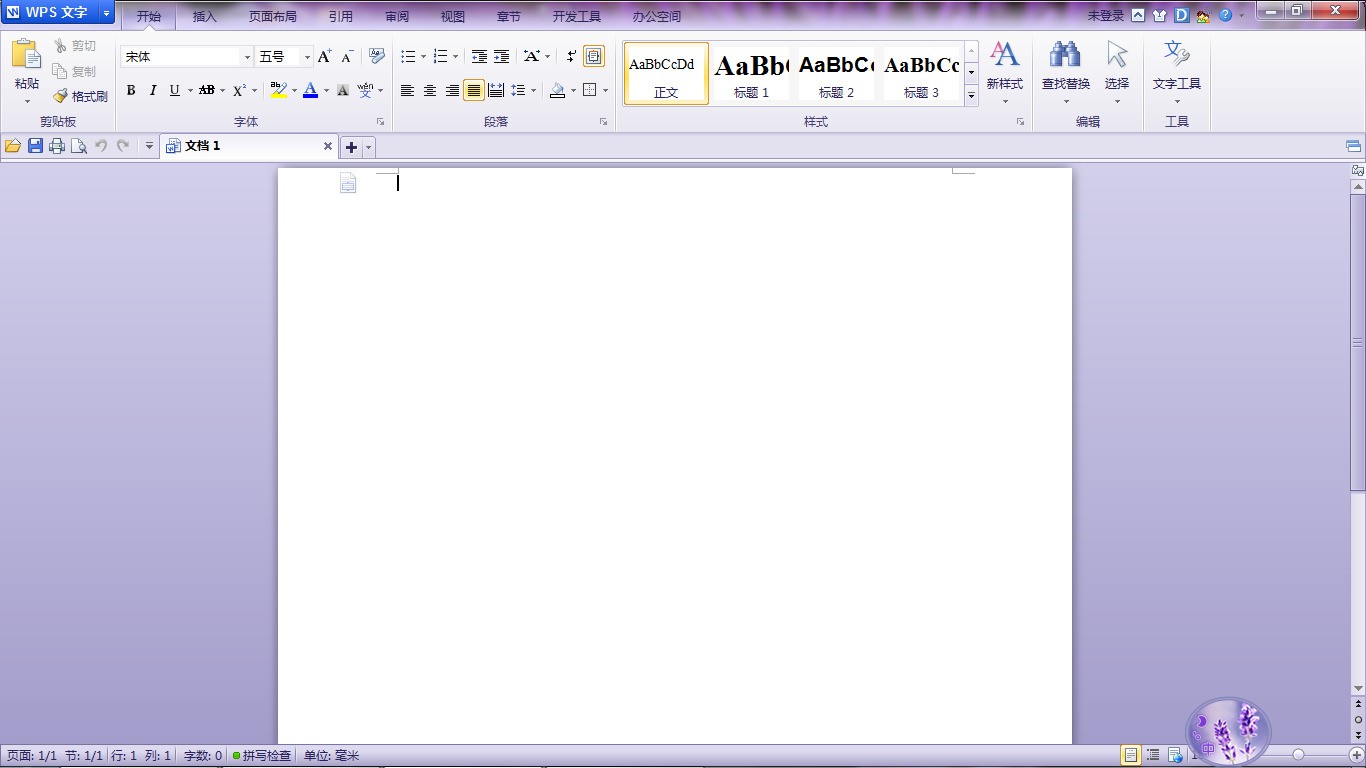
Task: Open the font size 五号 dropdown
Action: pos(307,57)
